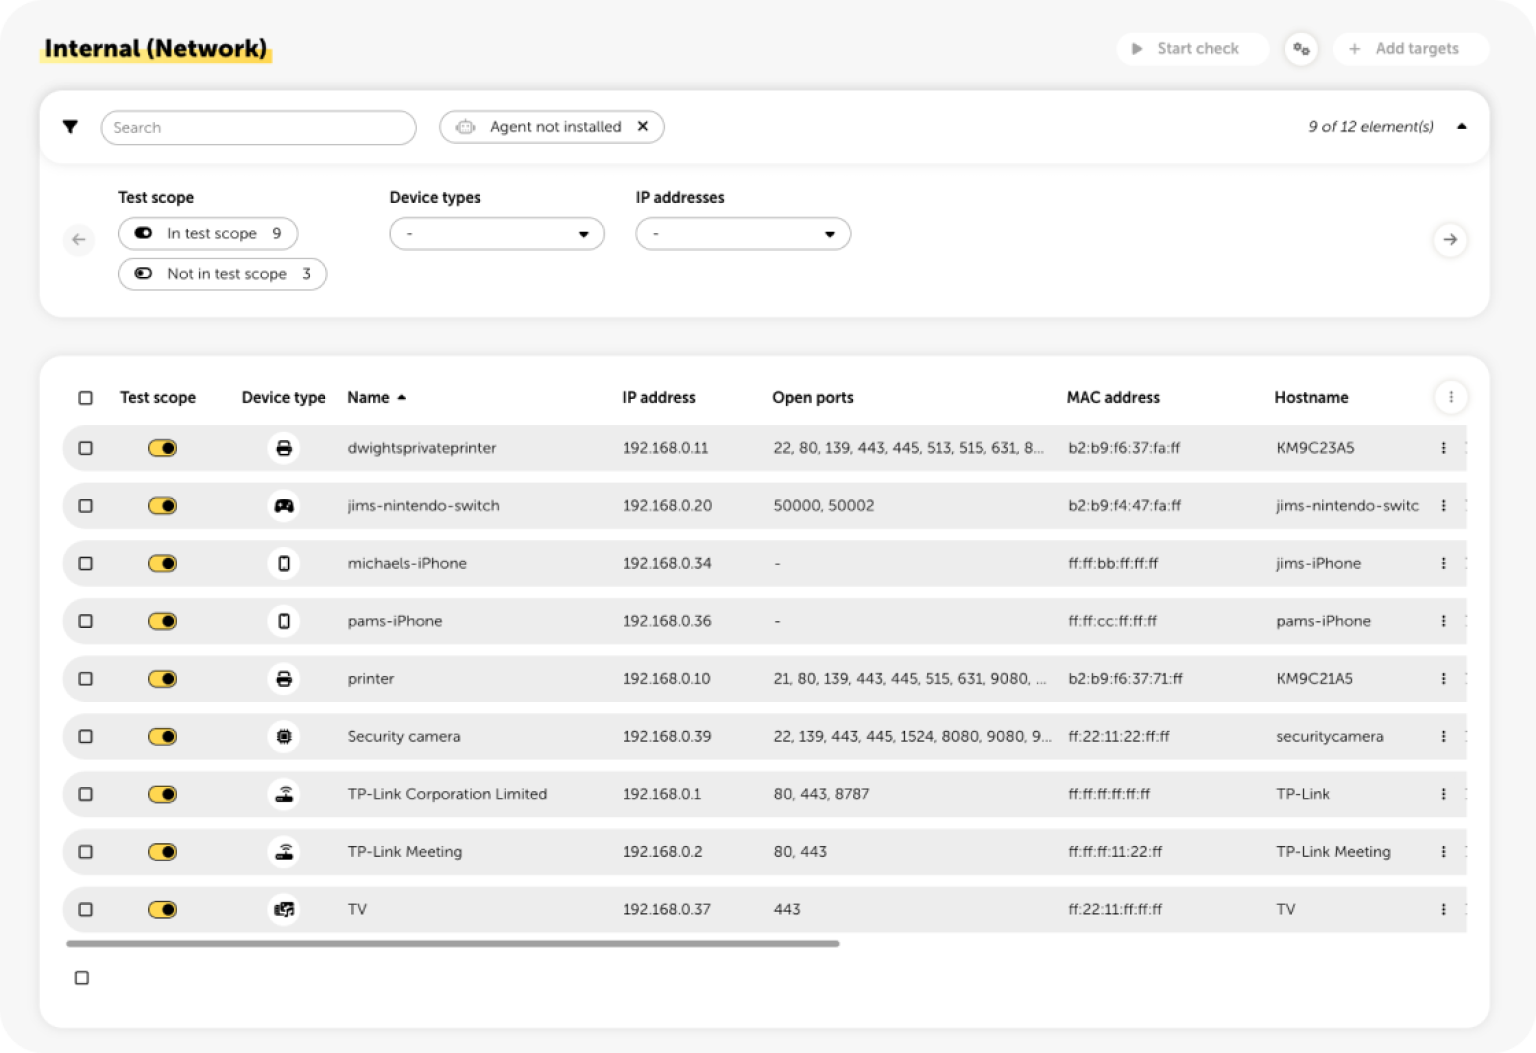The width and height of the screenshot is (1536, 1053).
Task: Open the Device types dropdown
Action: click(x=497, y=234)
